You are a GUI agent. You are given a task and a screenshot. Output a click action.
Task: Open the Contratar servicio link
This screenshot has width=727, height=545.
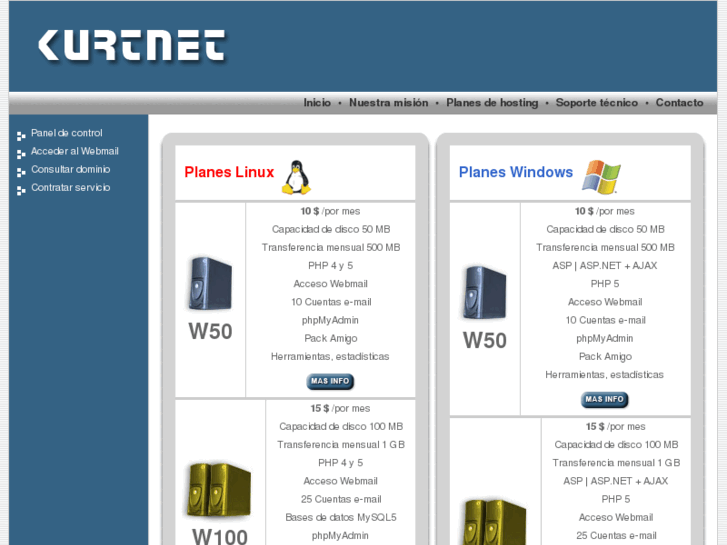pyautogui.click(x=70, y=187)
